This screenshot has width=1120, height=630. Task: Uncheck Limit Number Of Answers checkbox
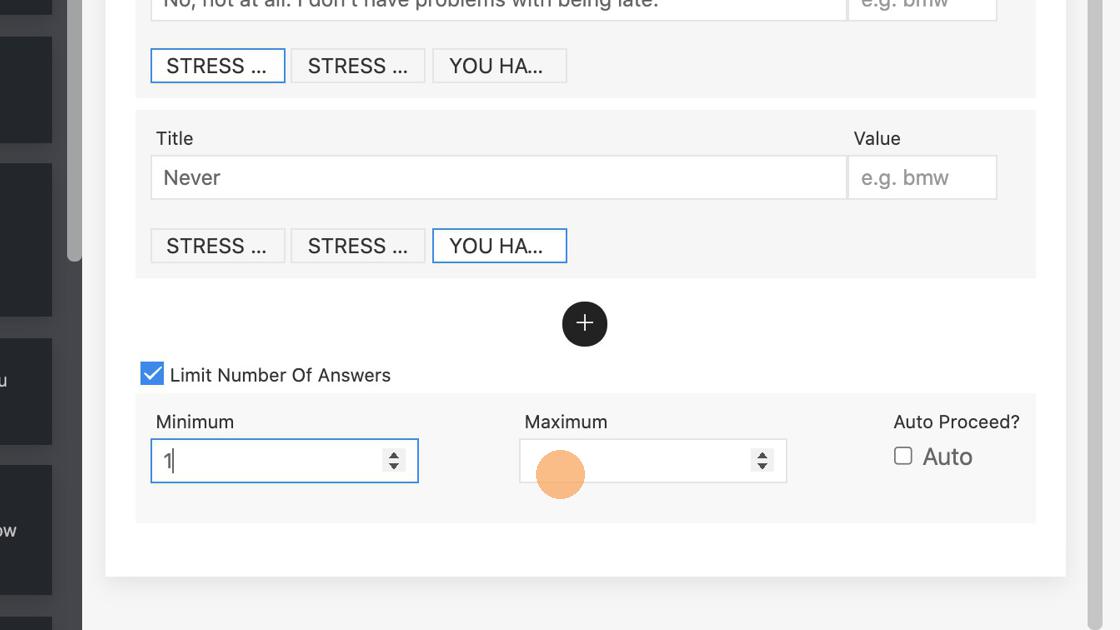[x=152, y=374]
